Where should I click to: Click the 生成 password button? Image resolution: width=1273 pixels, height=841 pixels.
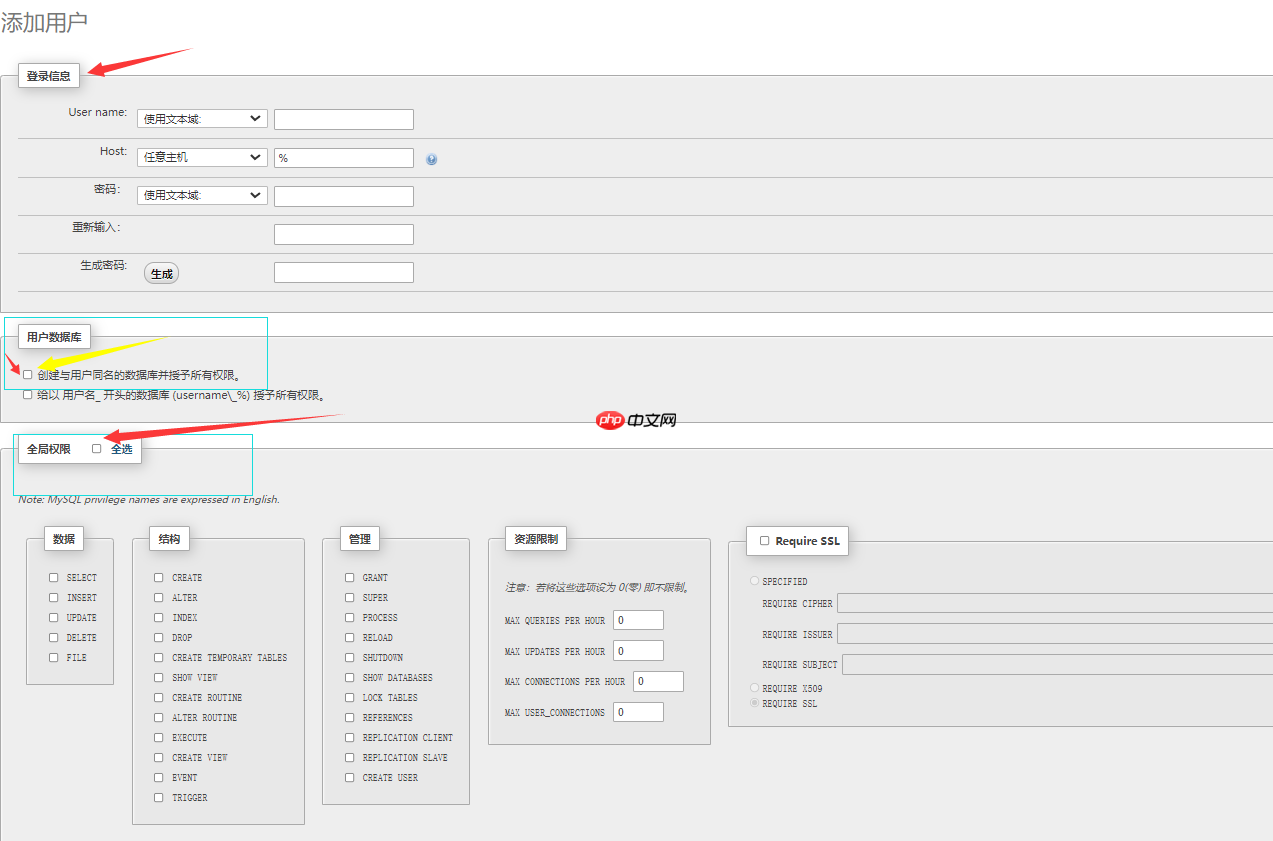click(x=161, y=273)
